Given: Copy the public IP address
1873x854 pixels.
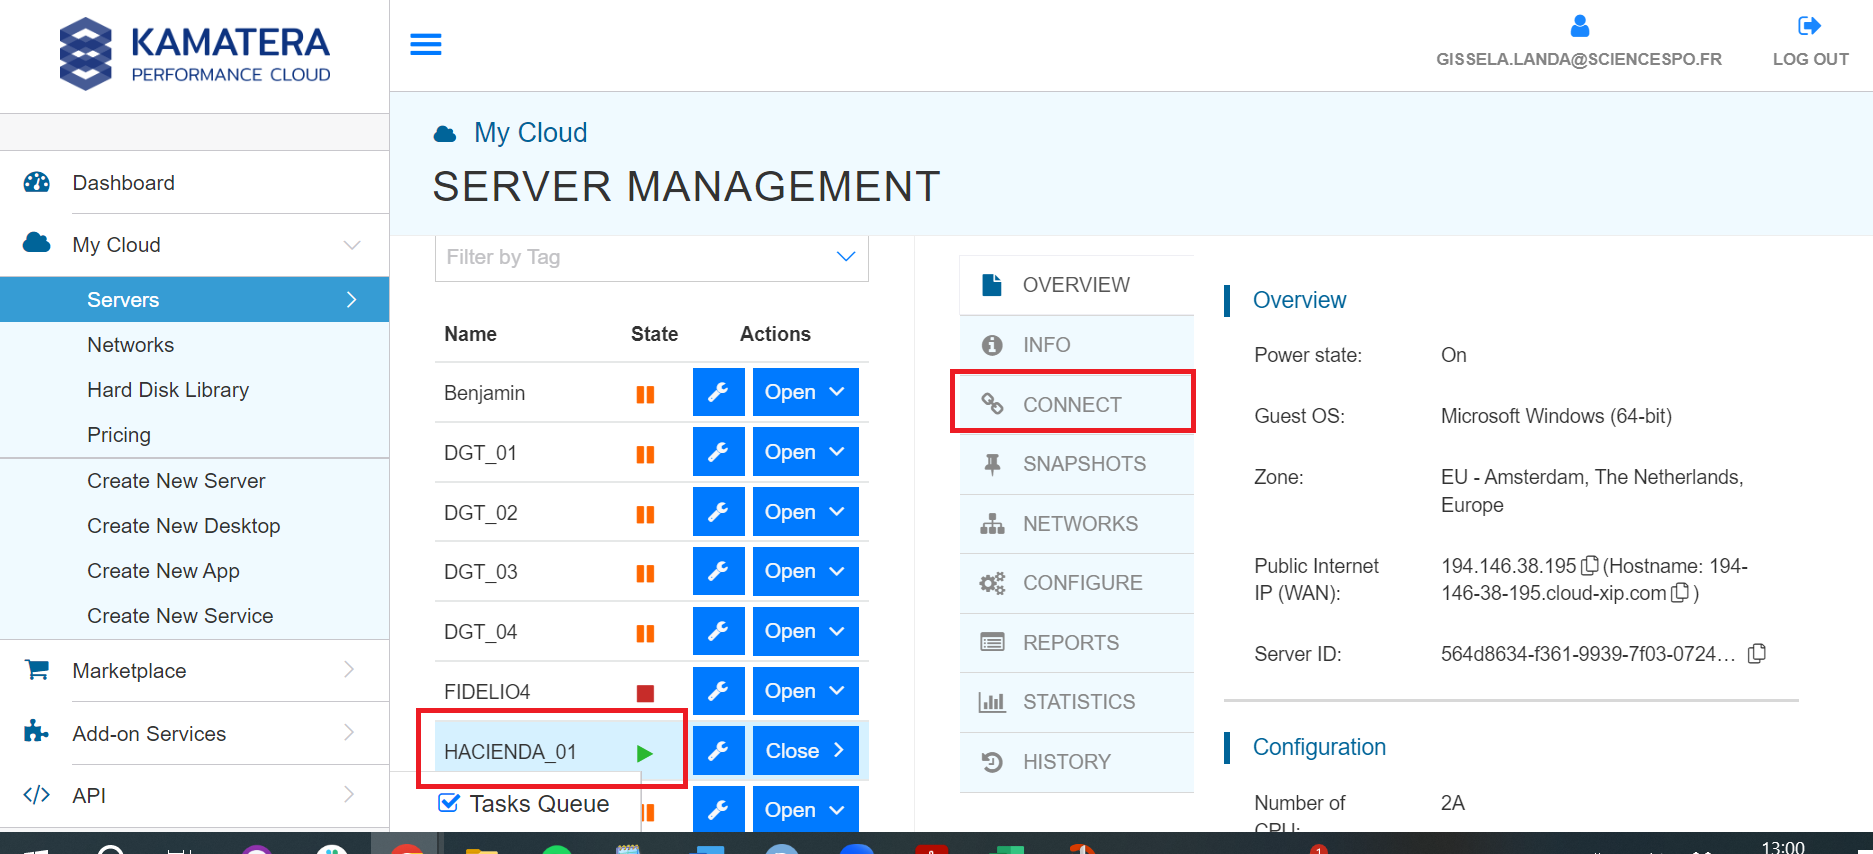Looking at the screenshot, I should coord(1590,566).
